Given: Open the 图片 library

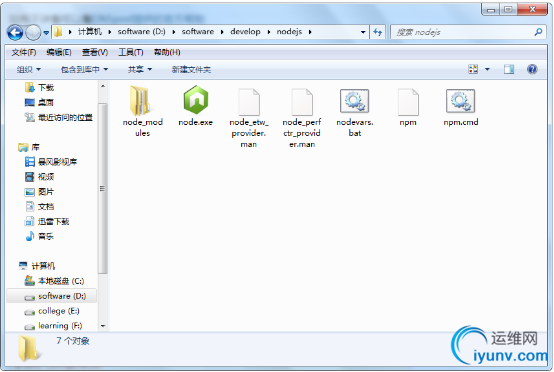Looking at the screenshot, I should point(39,192).
